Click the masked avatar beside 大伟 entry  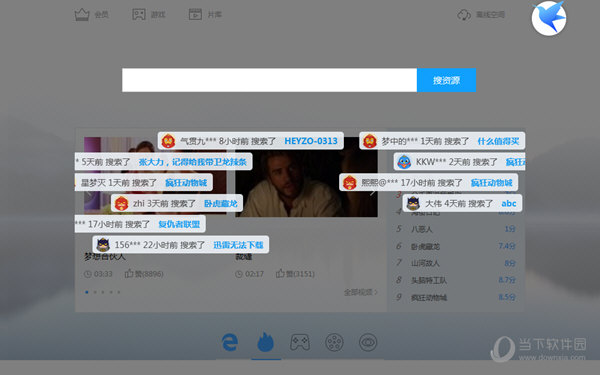[413, 203]
